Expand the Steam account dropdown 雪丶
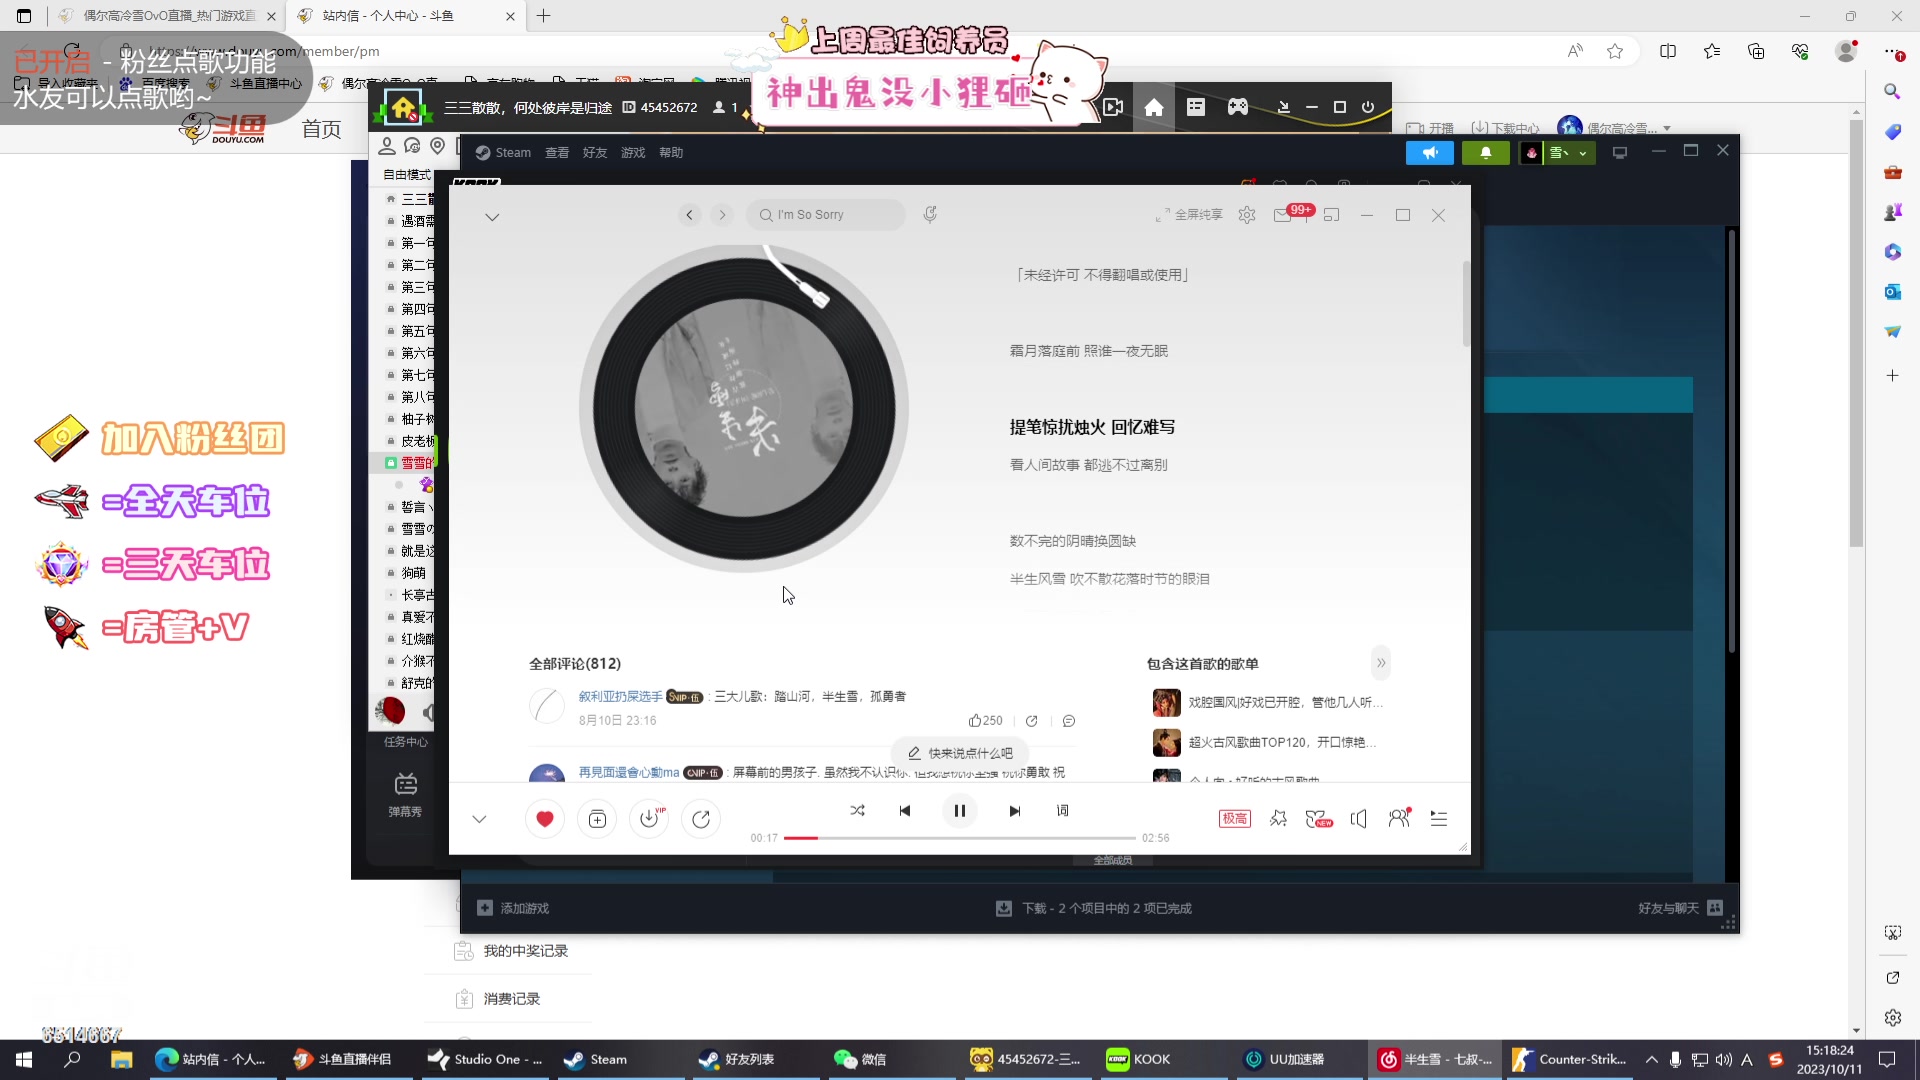The height and width of the screenshot is (1080, 1920). click(1567, 153)
